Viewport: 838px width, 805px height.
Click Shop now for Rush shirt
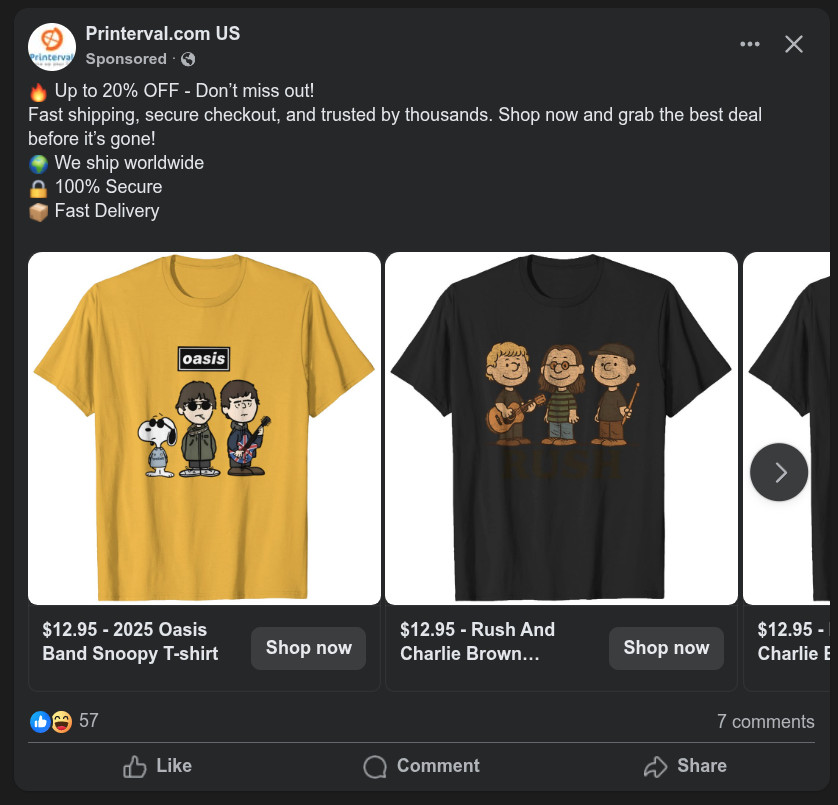pyautogui.click(x=666, y=648)
